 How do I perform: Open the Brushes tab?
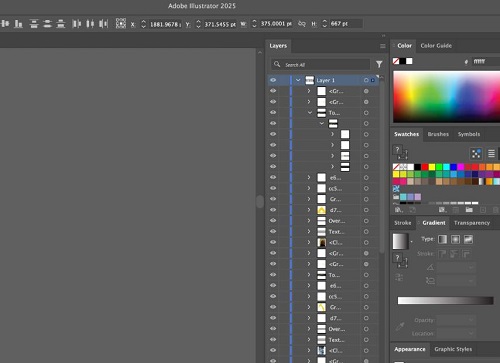[438, 134]
